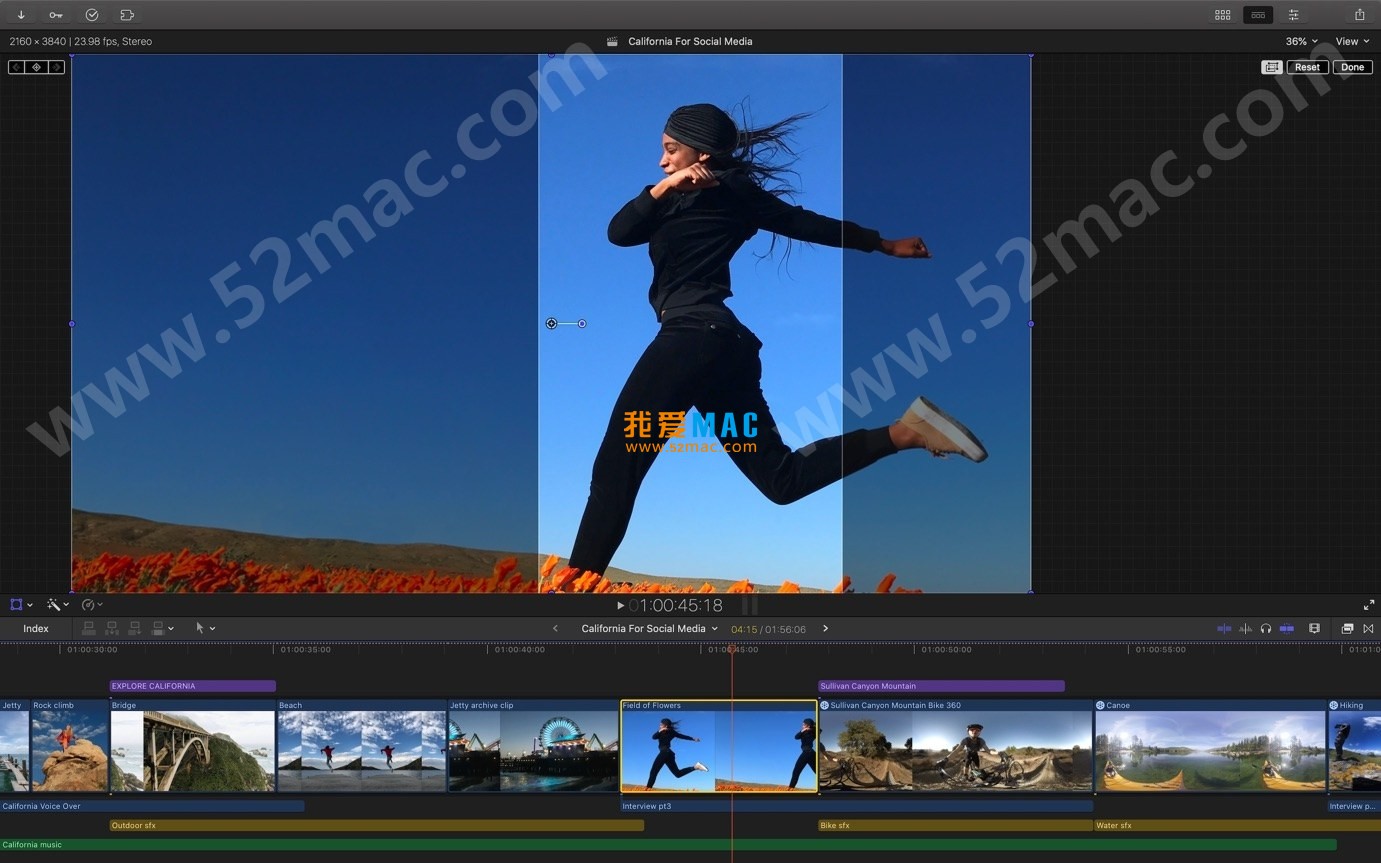Open the 36% zoom level dropdown
Screen dimensions: 1381x863
click(1301, 41)
